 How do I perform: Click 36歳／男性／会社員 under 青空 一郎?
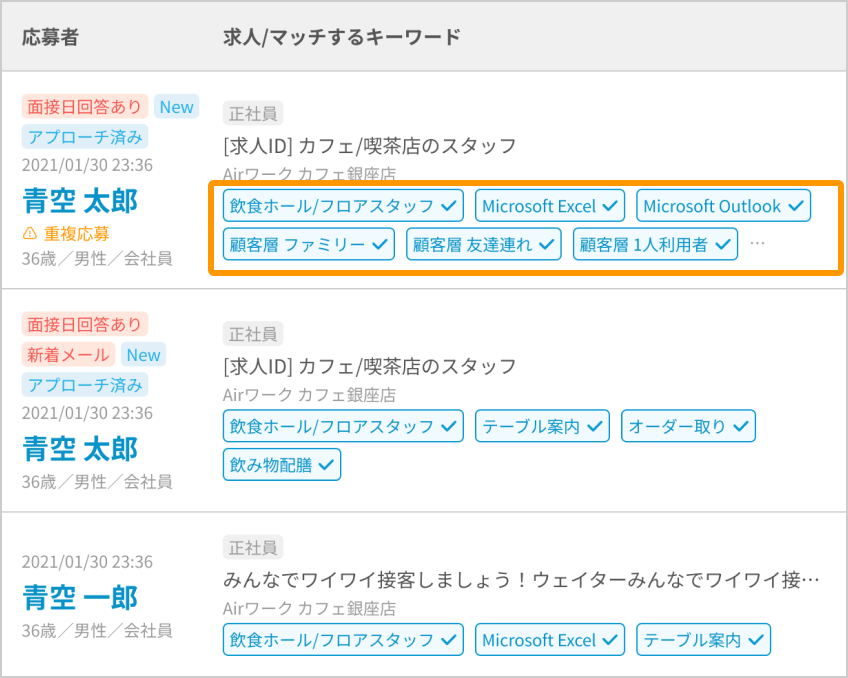click(97, 630)
